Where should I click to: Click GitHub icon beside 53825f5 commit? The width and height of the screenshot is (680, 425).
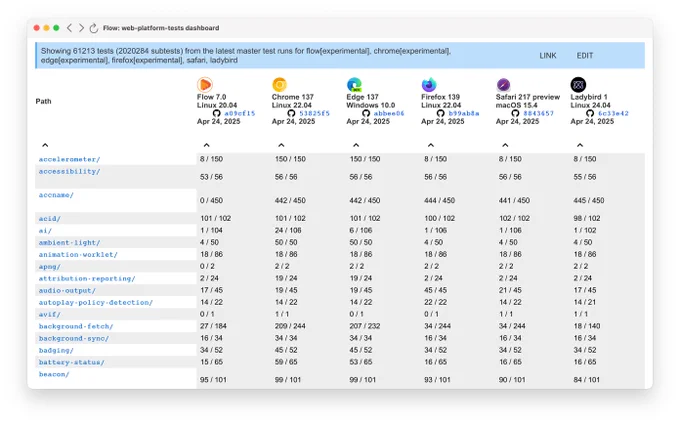tap(291, 113)
